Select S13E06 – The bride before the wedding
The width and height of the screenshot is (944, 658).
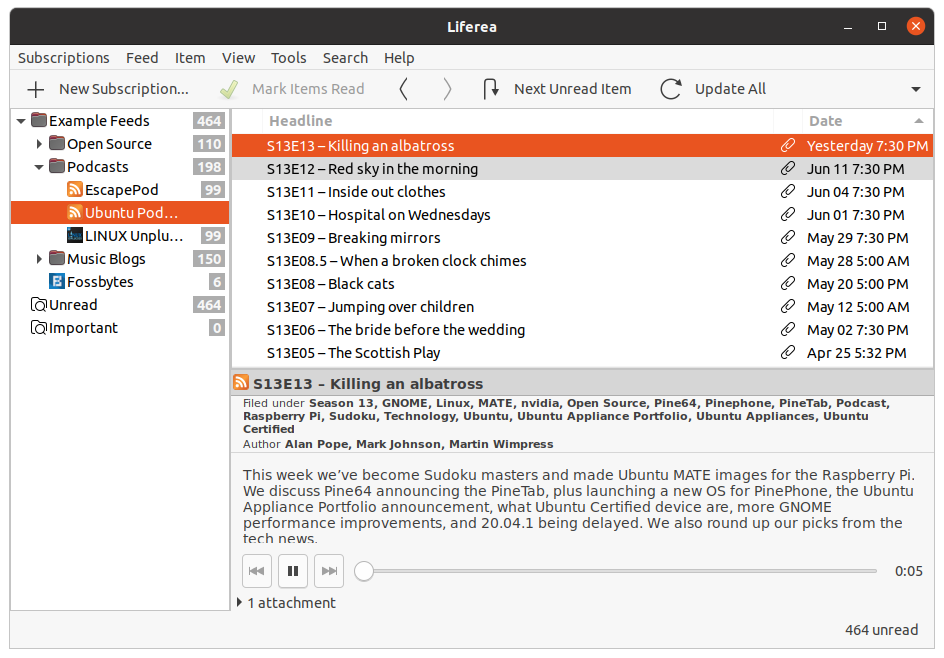582,330
